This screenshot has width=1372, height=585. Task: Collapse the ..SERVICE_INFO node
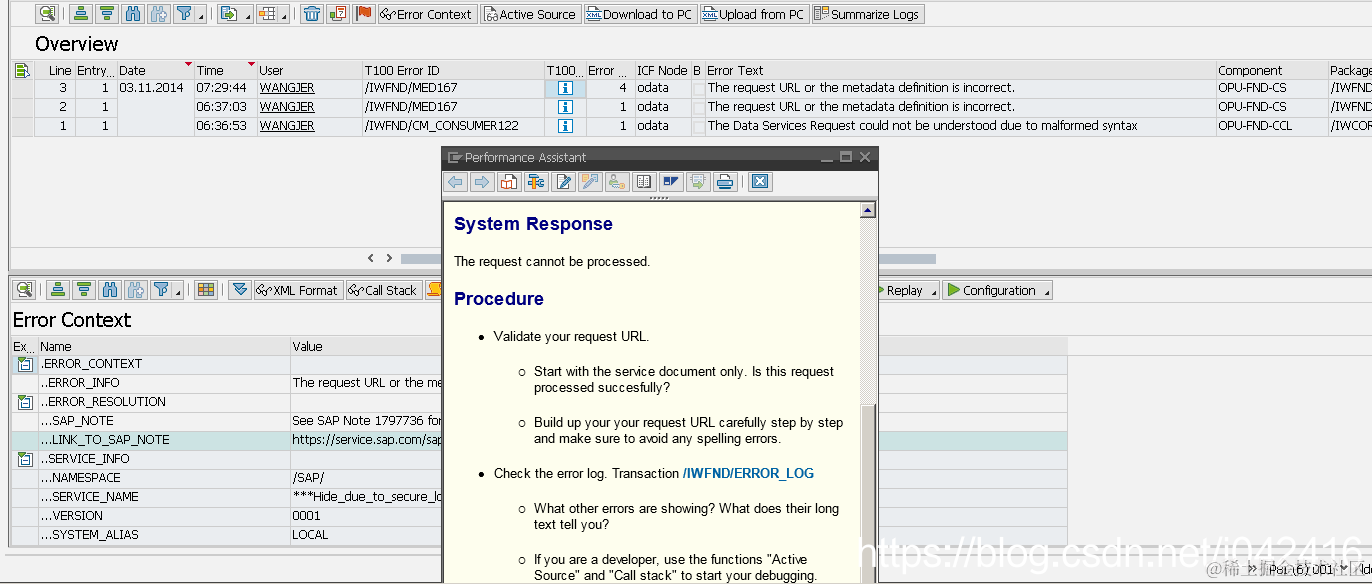click(25, 459)
